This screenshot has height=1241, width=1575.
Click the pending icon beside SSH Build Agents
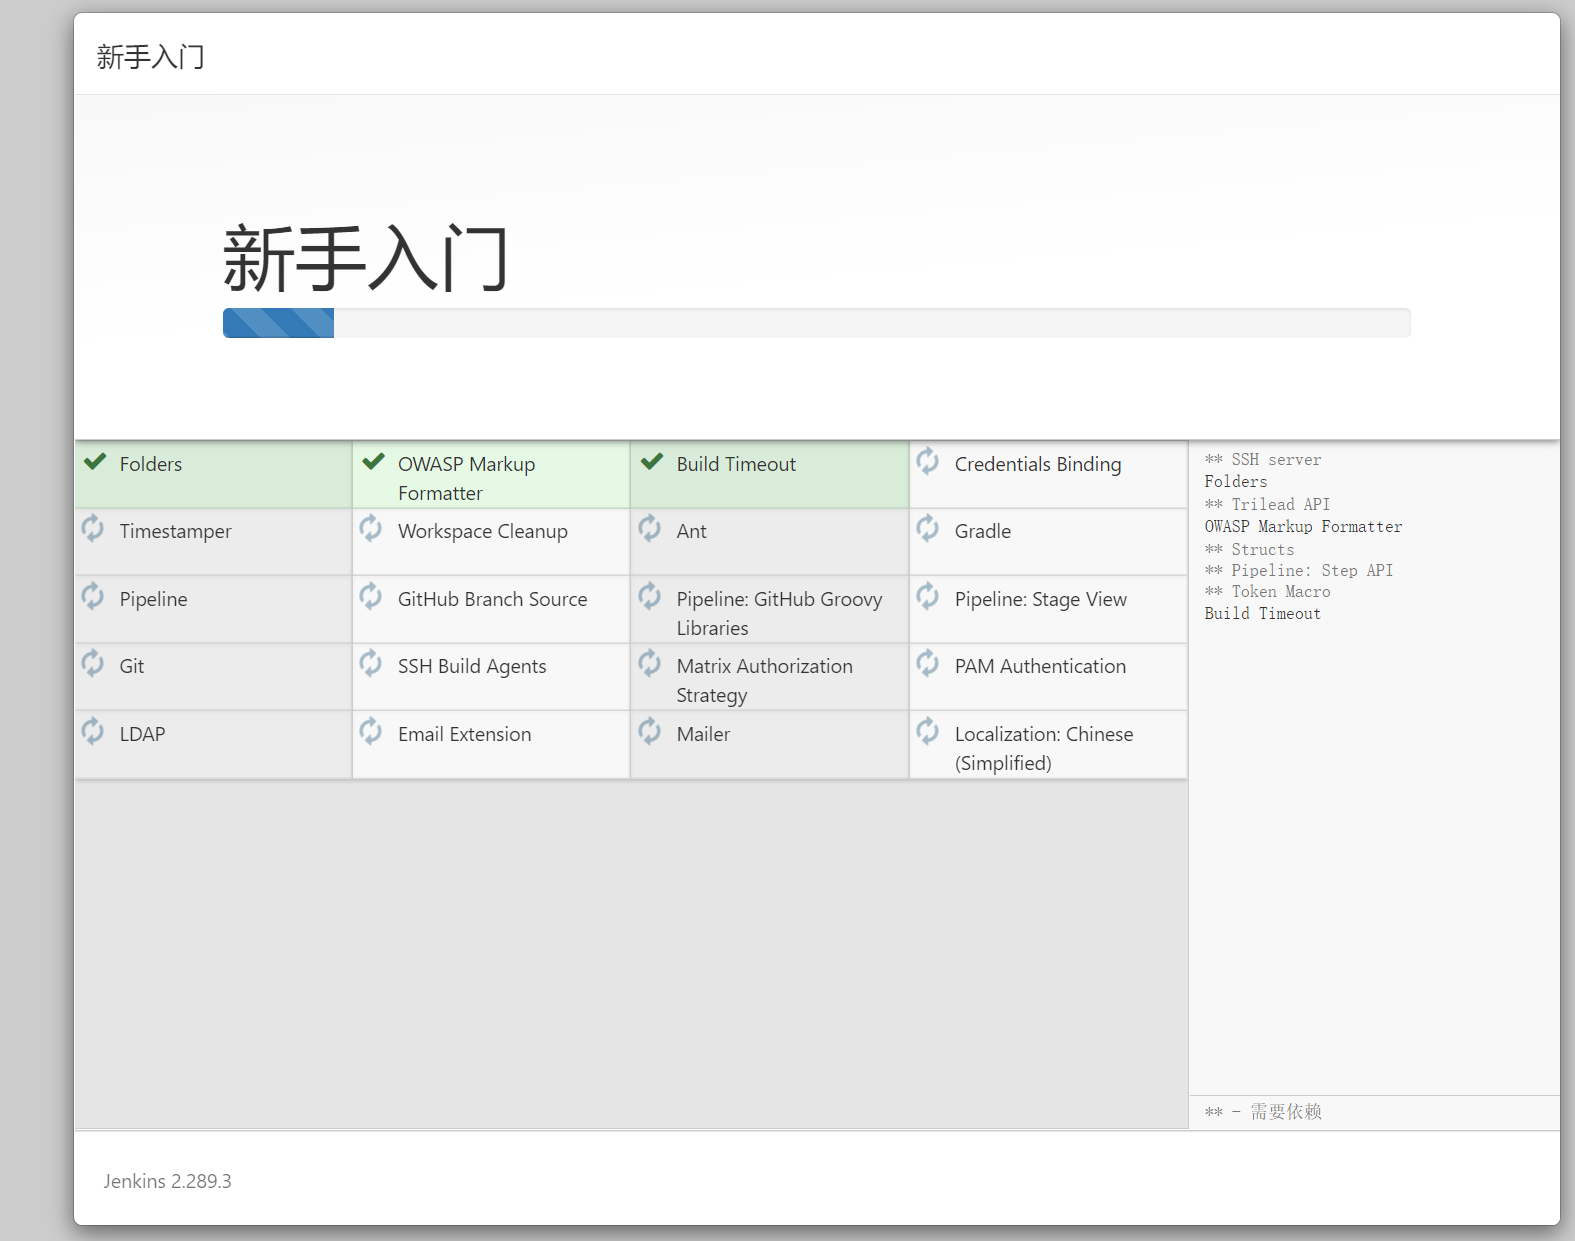[x=371, y=663]
